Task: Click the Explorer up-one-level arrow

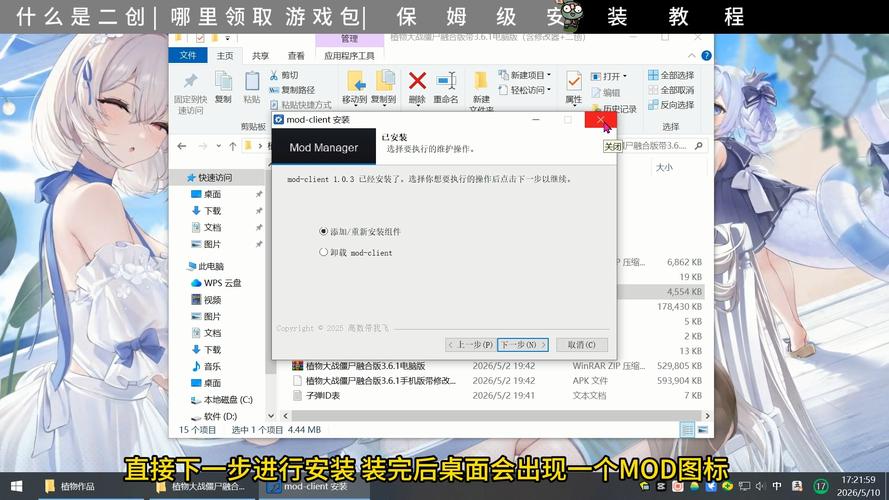Action: coord(232,146)
